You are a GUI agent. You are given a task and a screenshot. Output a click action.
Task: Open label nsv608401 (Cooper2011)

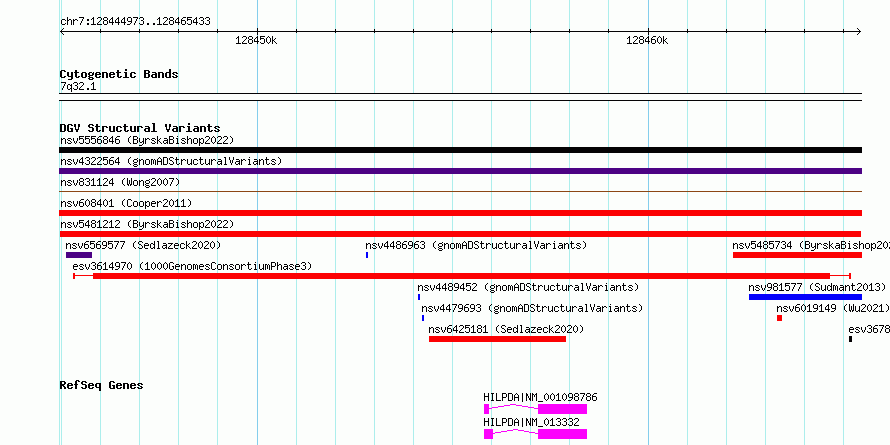pyautogui.click(x=126, y=203)
